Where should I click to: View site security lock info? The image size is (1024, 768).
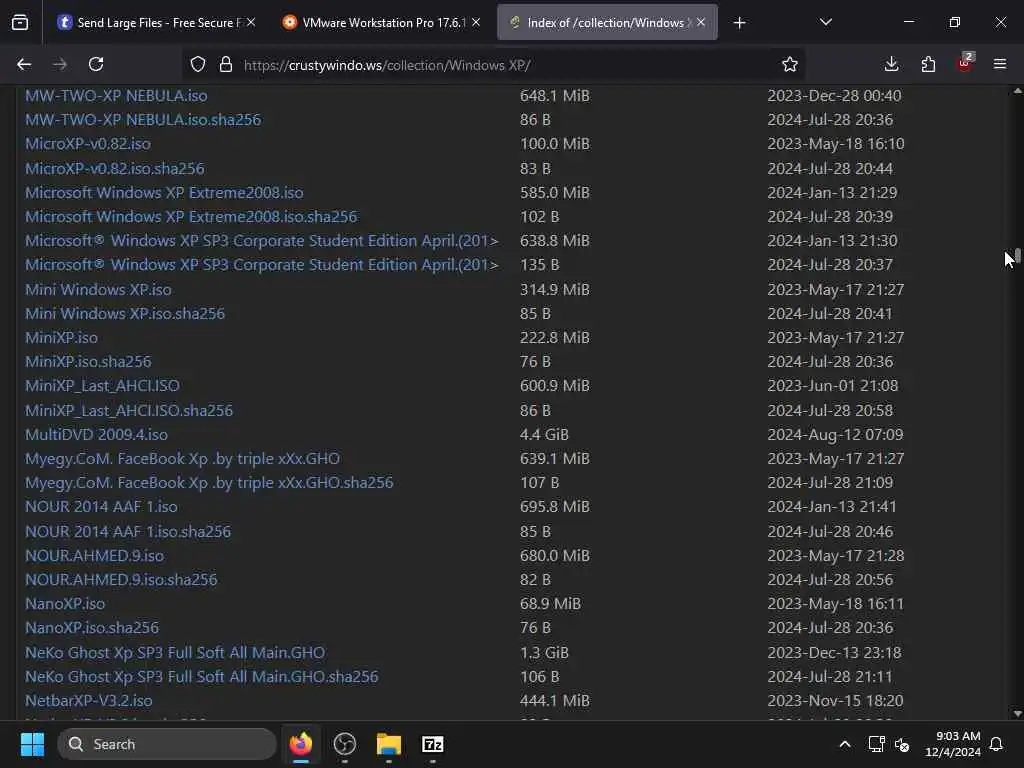pos(226,64)
